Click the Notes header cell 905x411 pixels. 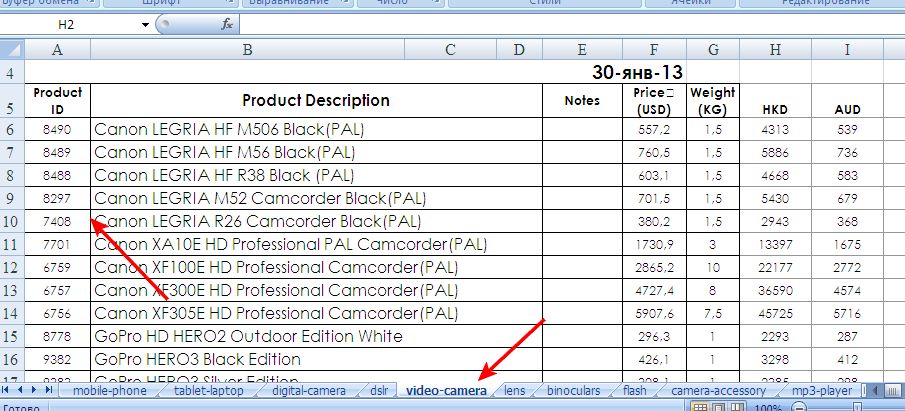pos(582,100)
